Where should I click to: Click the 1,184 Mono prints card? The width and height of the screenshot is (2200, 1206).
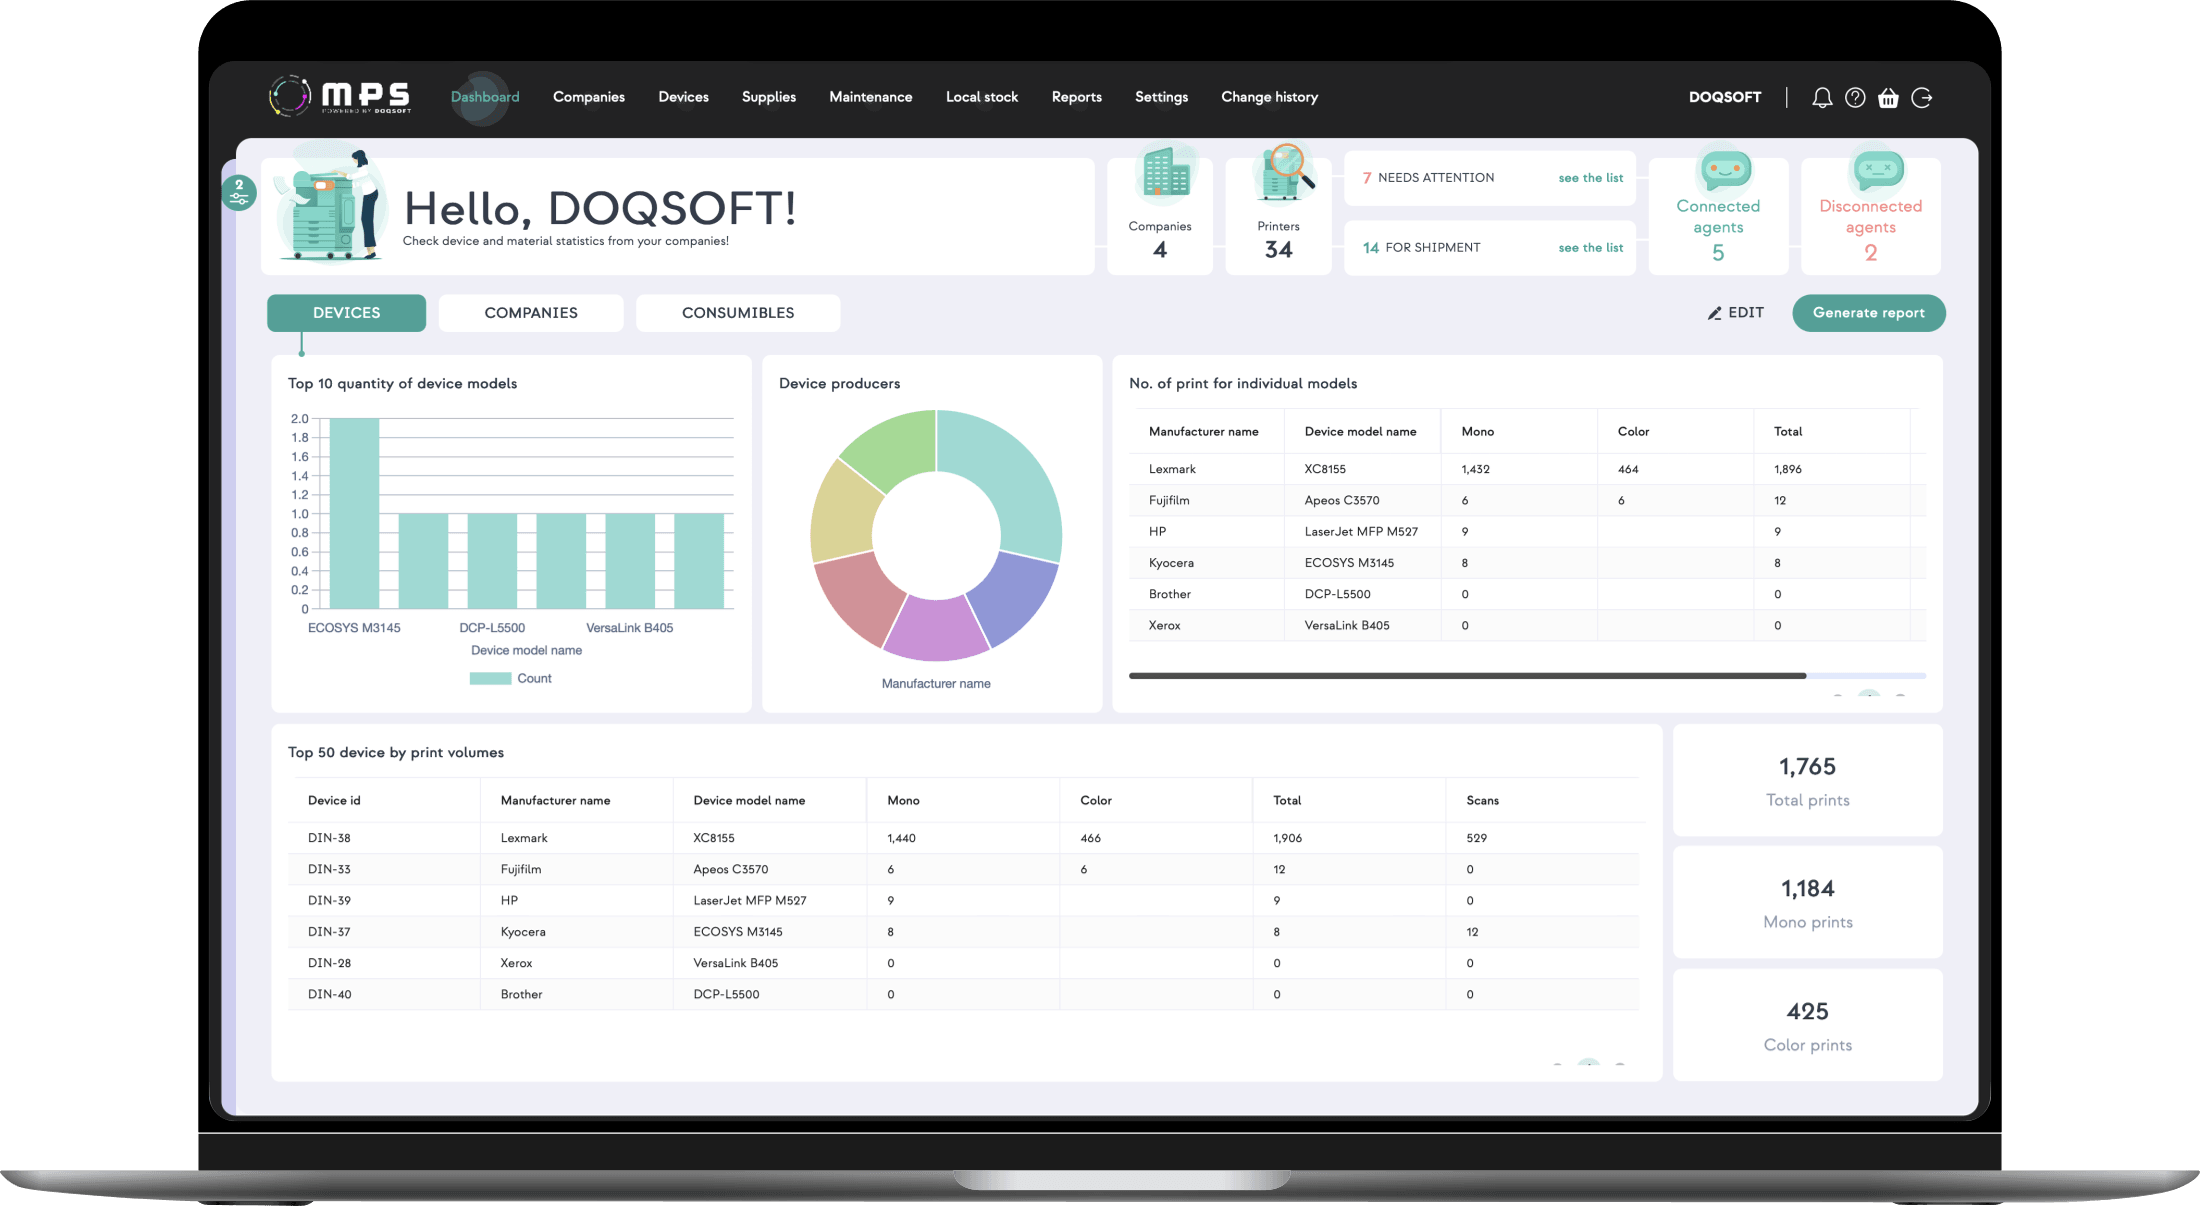point(1807,902)
